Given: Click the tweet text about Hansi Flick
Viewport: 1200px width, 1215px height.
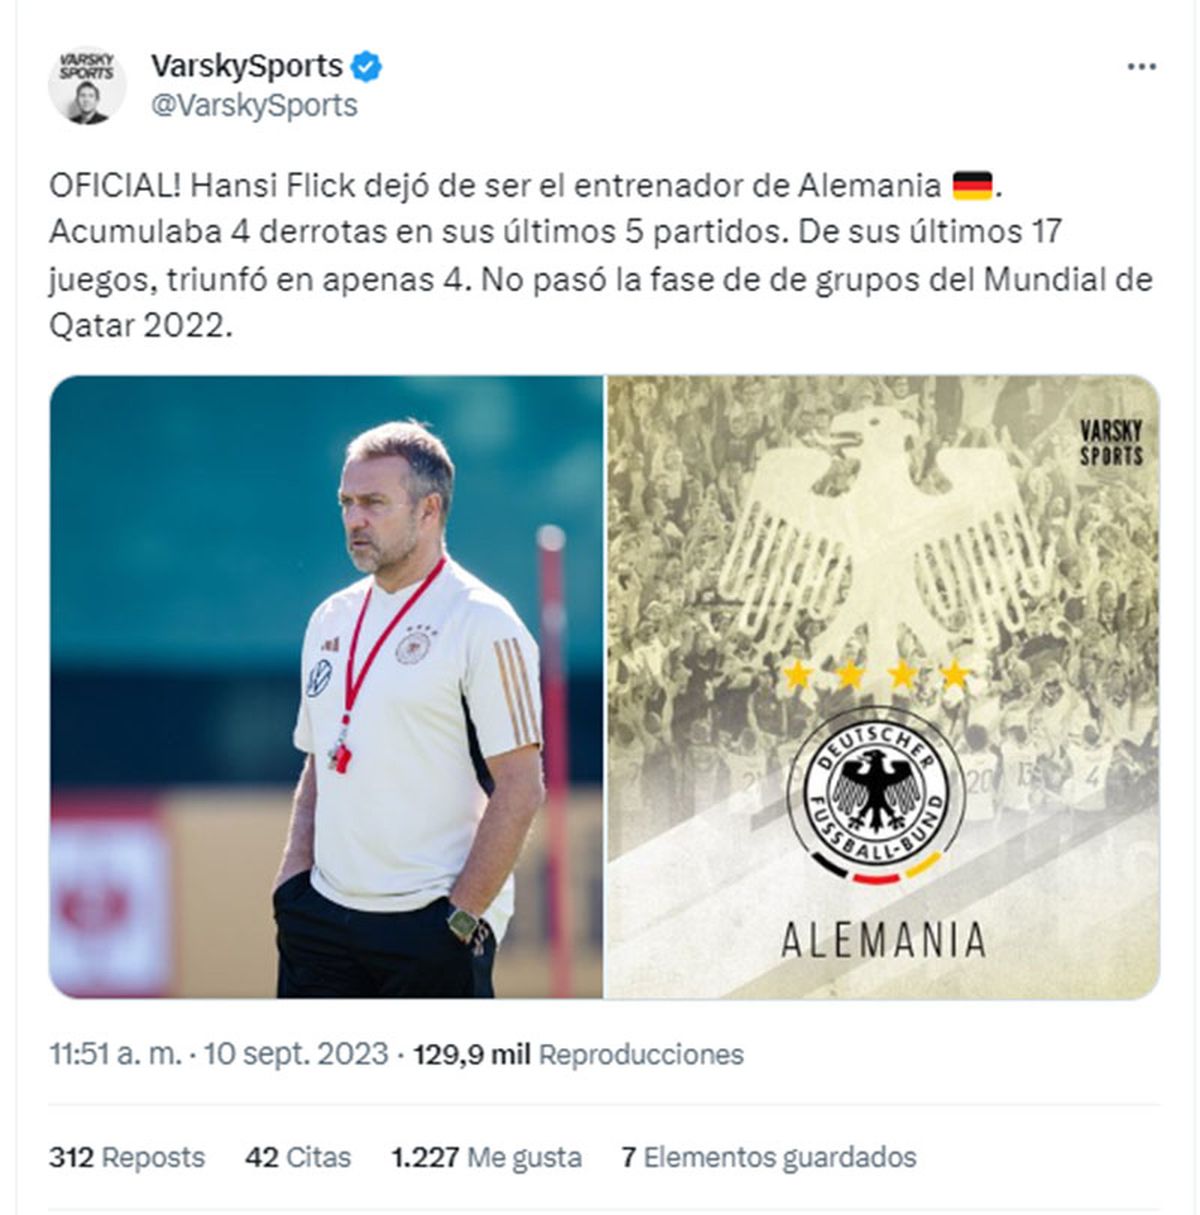Looking at the screenshot, I should coord(601,256).
